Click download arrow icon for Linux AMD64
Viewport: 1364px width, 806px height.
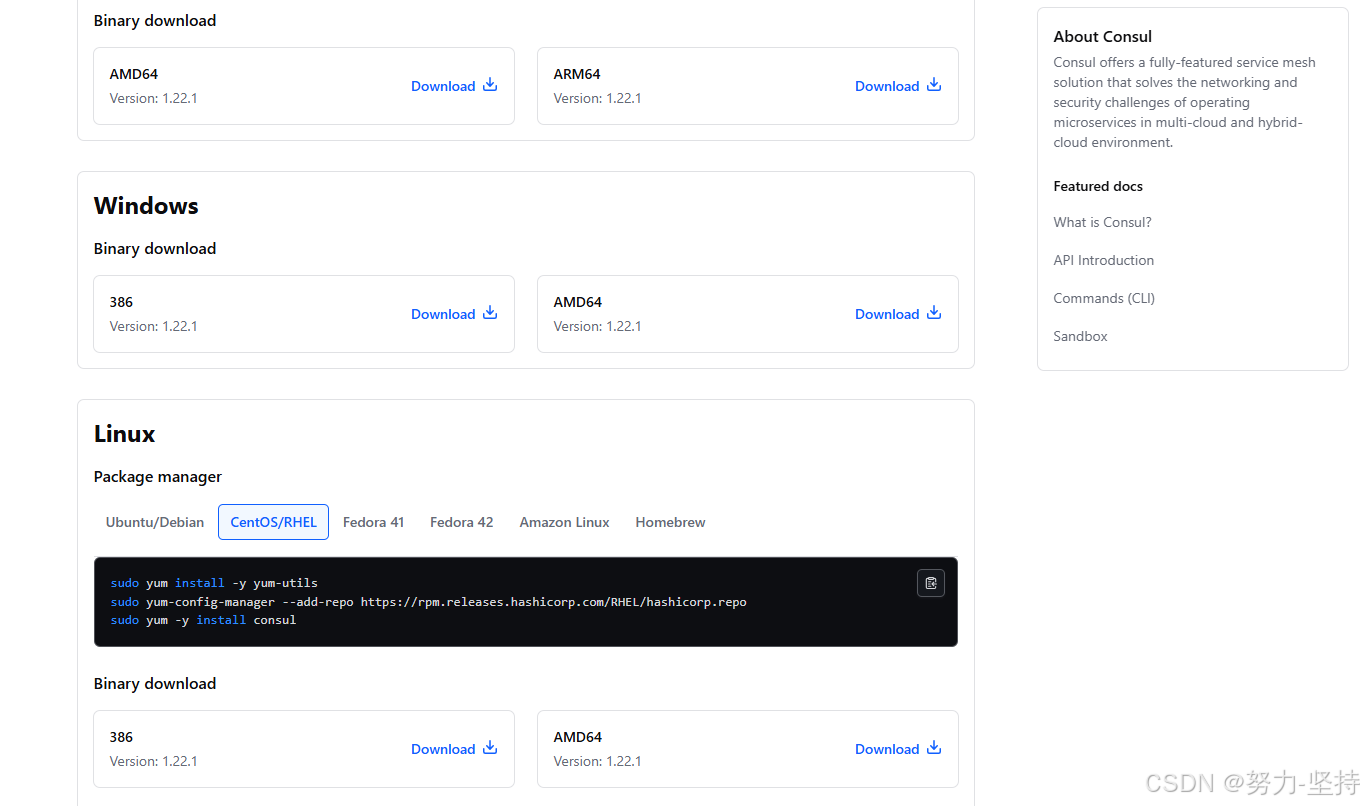tap(934, 748)
